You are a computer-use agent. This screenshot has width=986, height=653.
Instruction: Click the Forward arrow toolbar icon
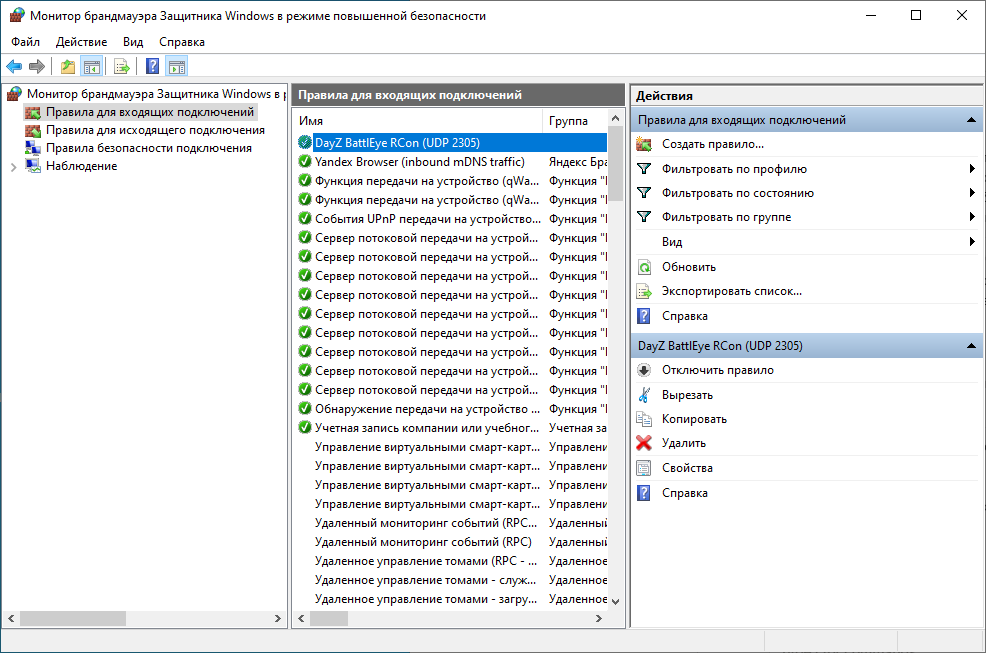tap(37, 66)
